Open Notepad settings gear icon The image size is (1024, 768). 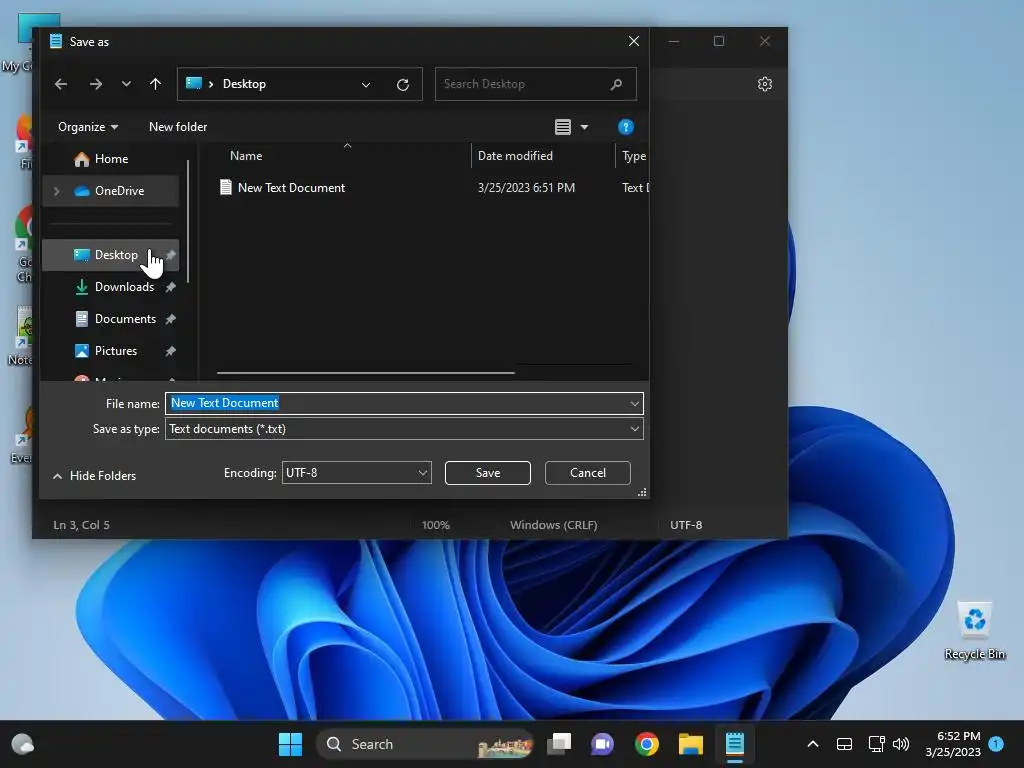pyautogui.click(x=765, y=84)
